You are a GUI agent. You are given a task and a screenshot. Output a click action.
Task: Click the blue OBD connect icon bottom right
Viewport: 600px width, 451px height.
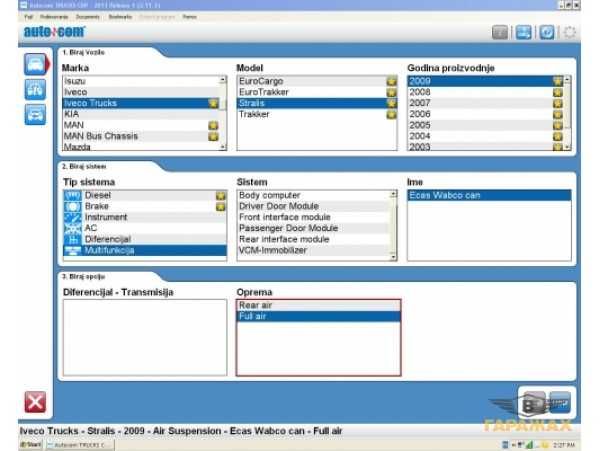pyautogui.click(x=560, y=402)
